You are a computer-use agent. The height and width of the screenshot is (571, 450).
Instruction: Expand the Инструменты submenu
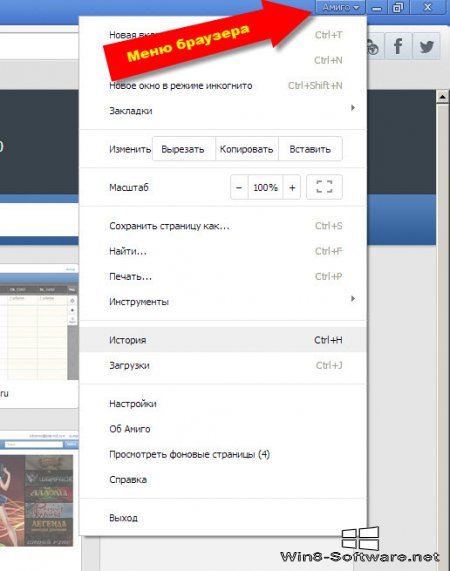[223, 302]
